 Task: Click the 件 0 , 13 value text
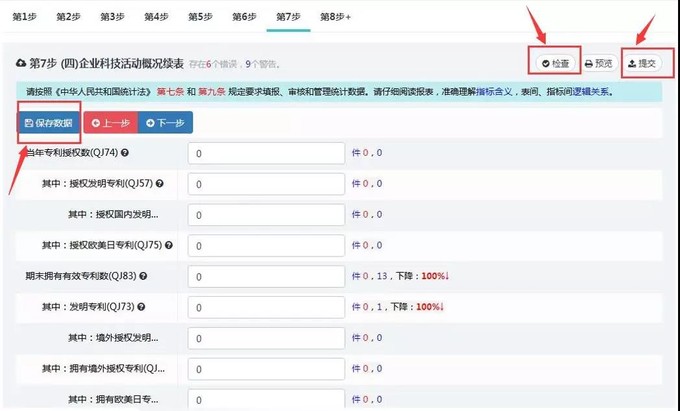369,276
